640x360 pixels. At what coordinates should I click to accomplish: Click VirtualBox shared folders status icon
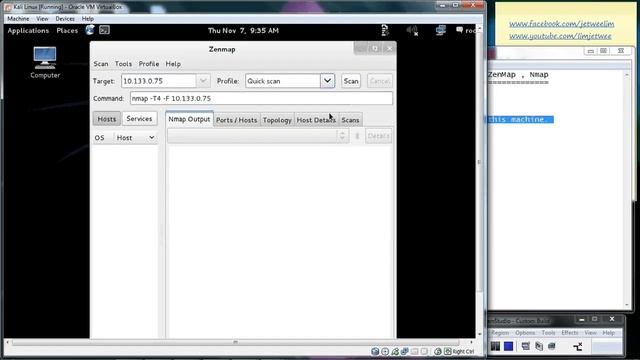pyautogui.click(x=415, y=351)
